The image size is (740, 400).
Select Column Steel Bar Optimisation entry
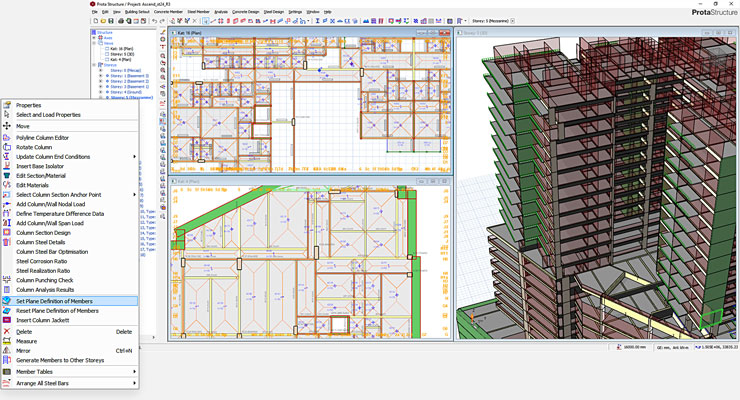pyautogui.click(x=70, y=251)
